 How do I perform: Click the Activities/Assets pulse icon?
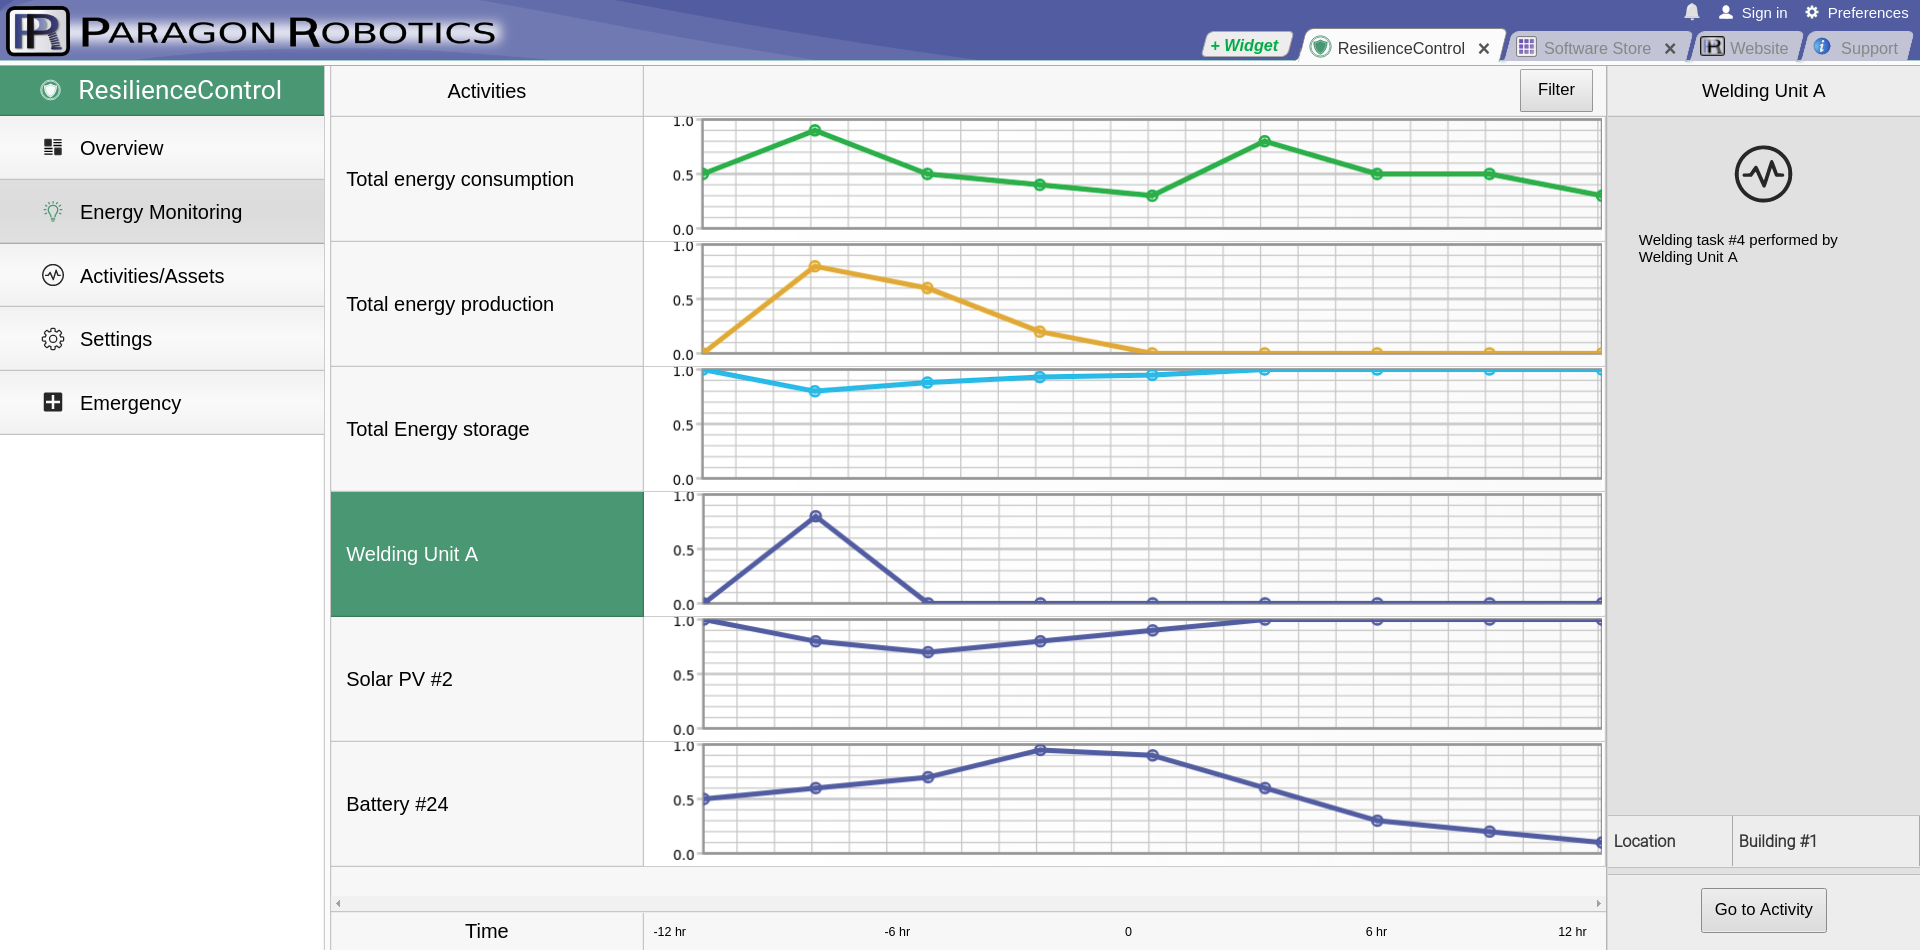(x=53, y=275)
